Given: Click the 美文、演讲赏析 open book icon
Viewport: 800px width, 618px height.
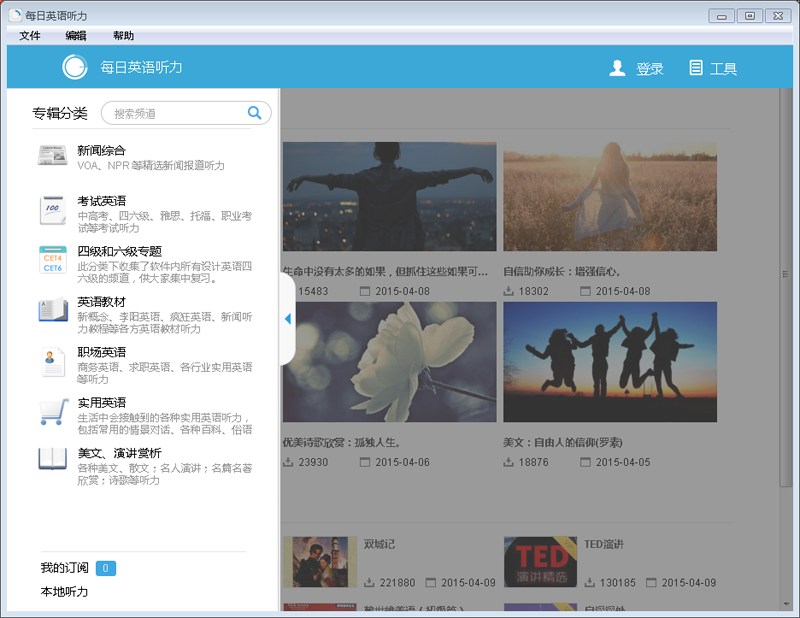Looking at the screenshot, I should (x=53, y=459).
